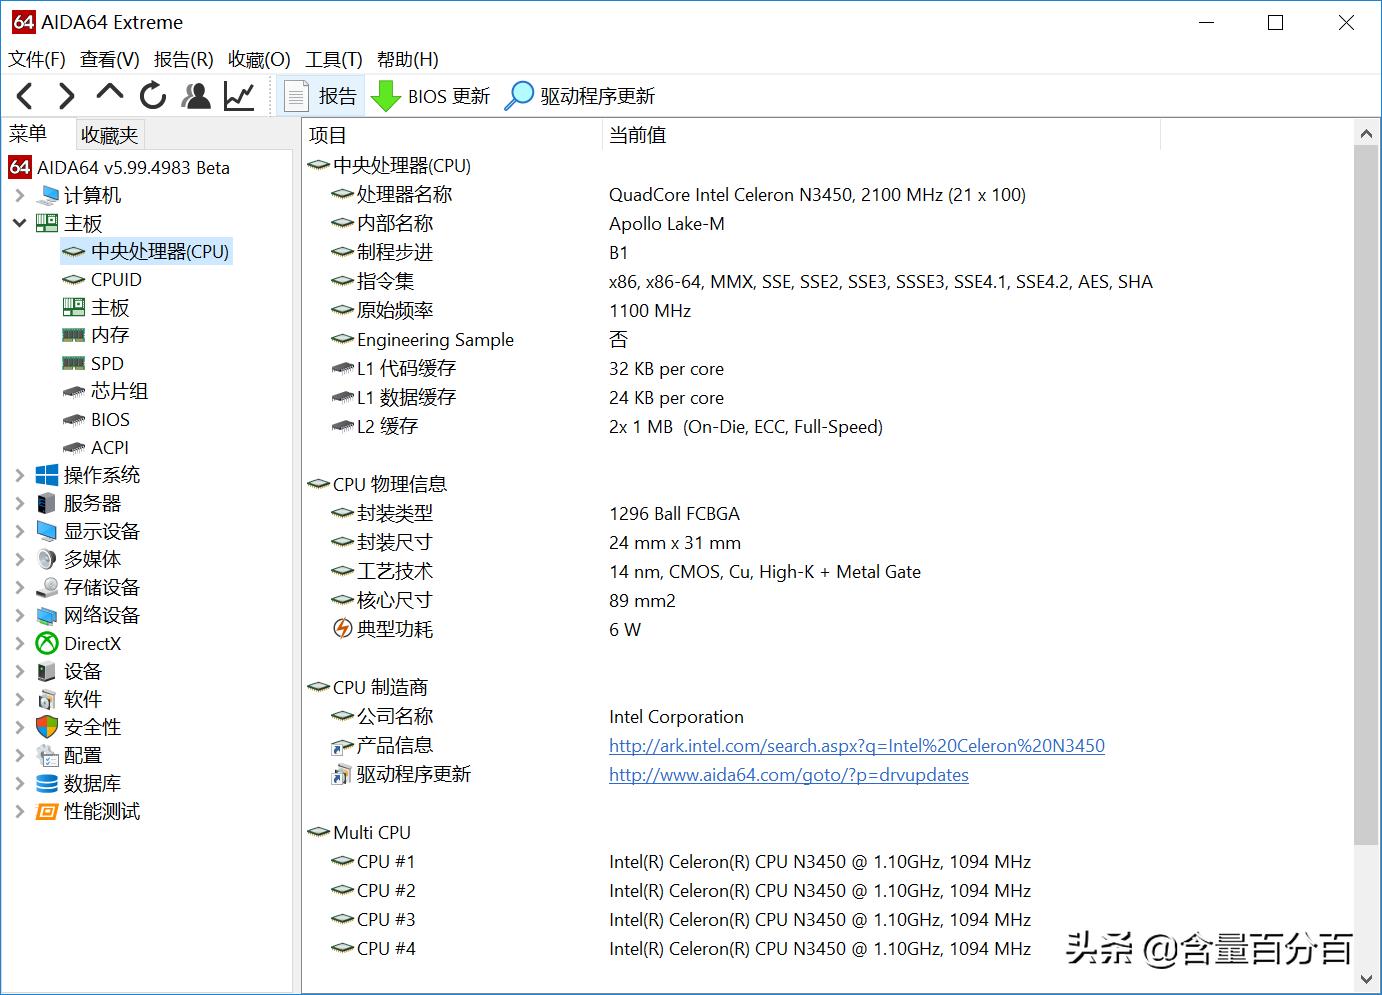1382x995 pixels.
Task: Follow the aida64.com driver updates link
Action: pos(788,774)
